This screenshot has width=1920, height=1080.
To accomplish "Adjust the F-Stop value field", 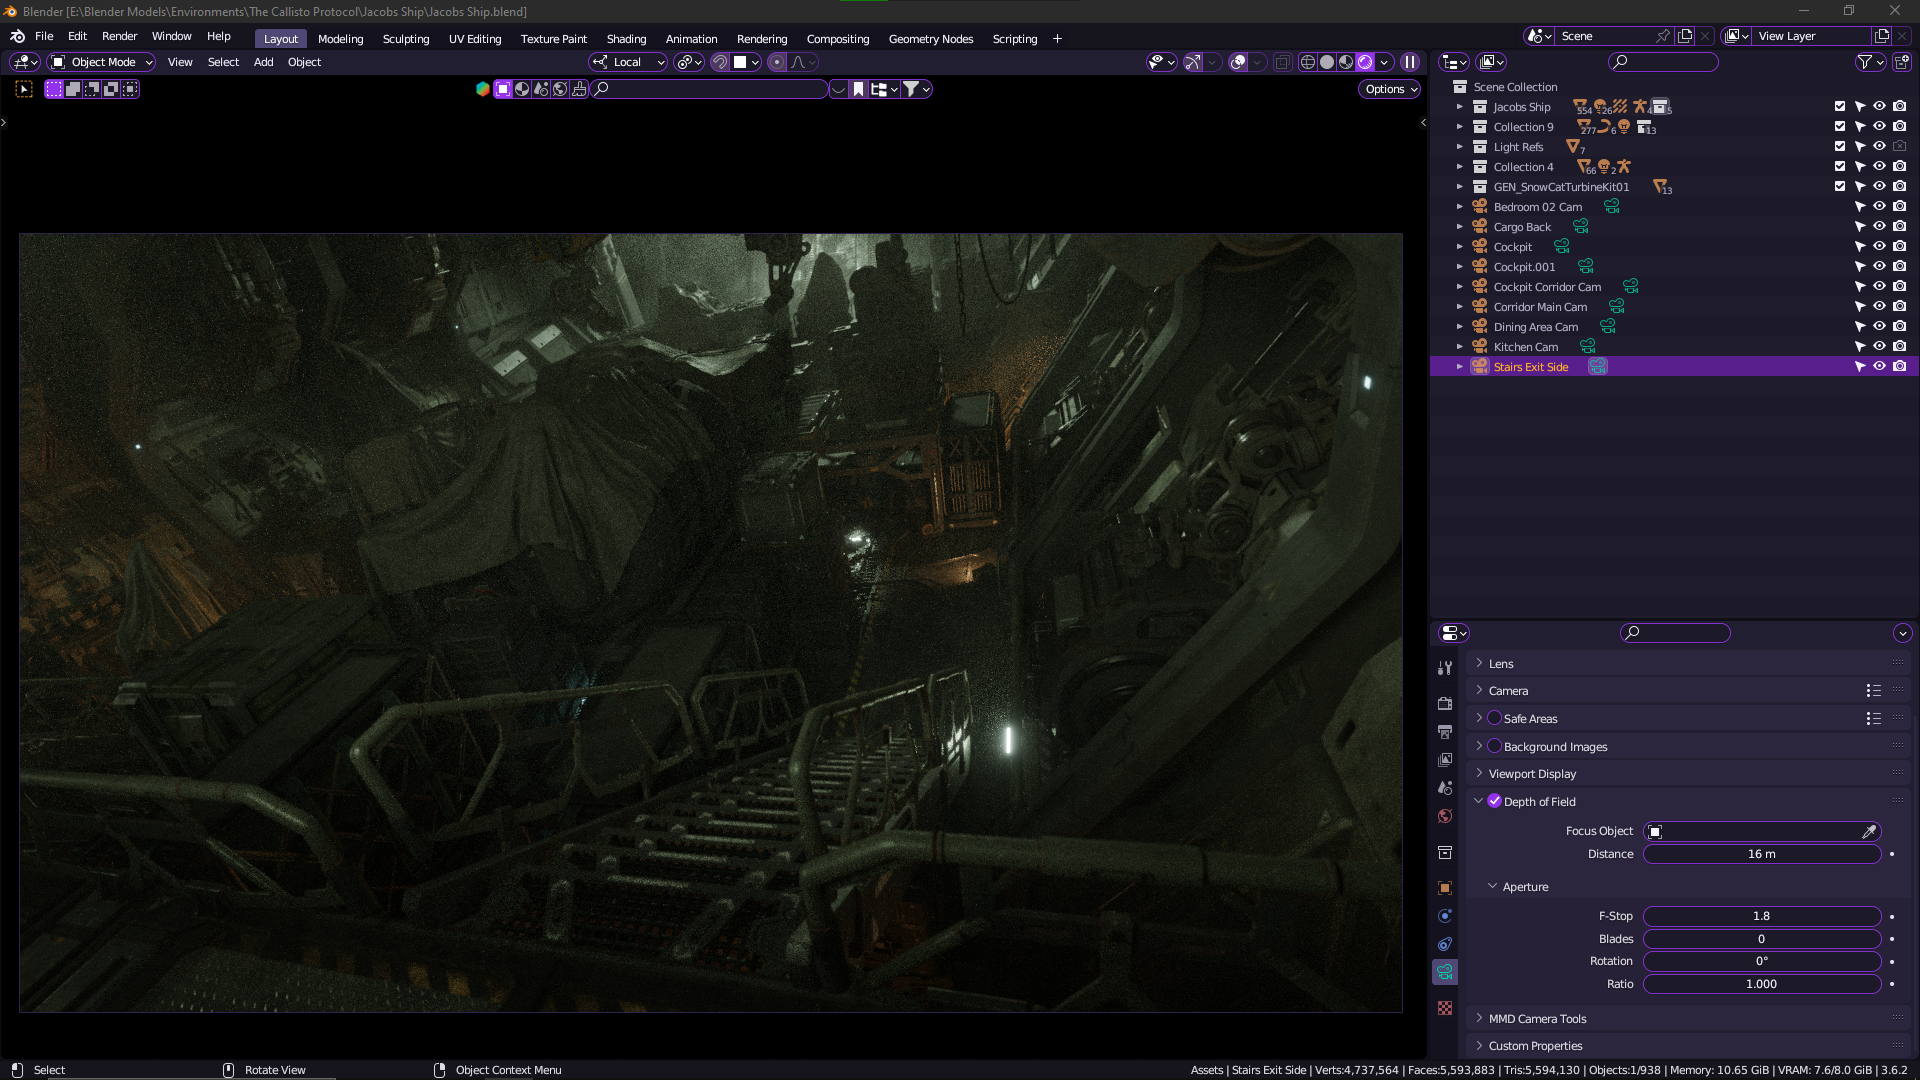I will [x=1762, y=916].
